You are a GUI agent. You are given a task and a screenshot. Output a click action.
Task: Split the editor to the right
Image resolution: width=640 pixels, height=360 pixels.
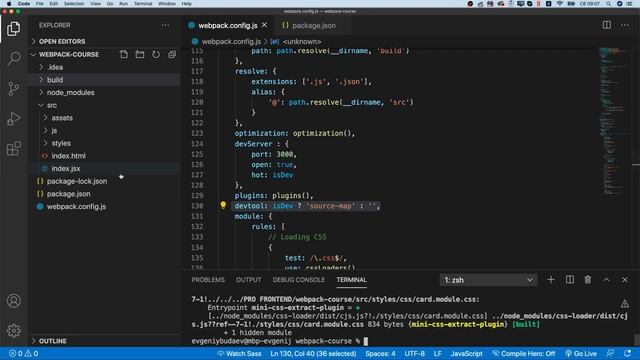pyautogui.click(x=607, y=25)
